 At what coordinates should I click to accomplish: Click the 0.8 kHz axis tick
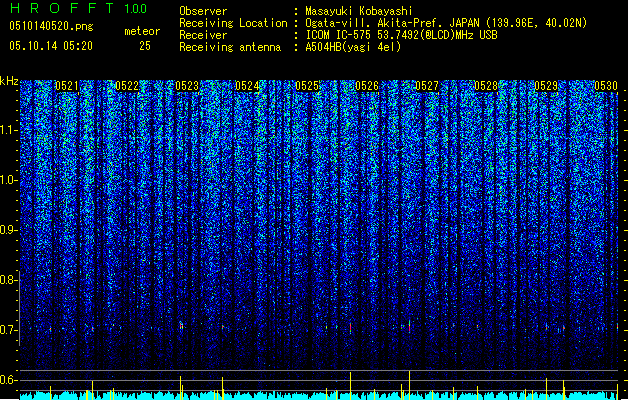tap(9, 280)
